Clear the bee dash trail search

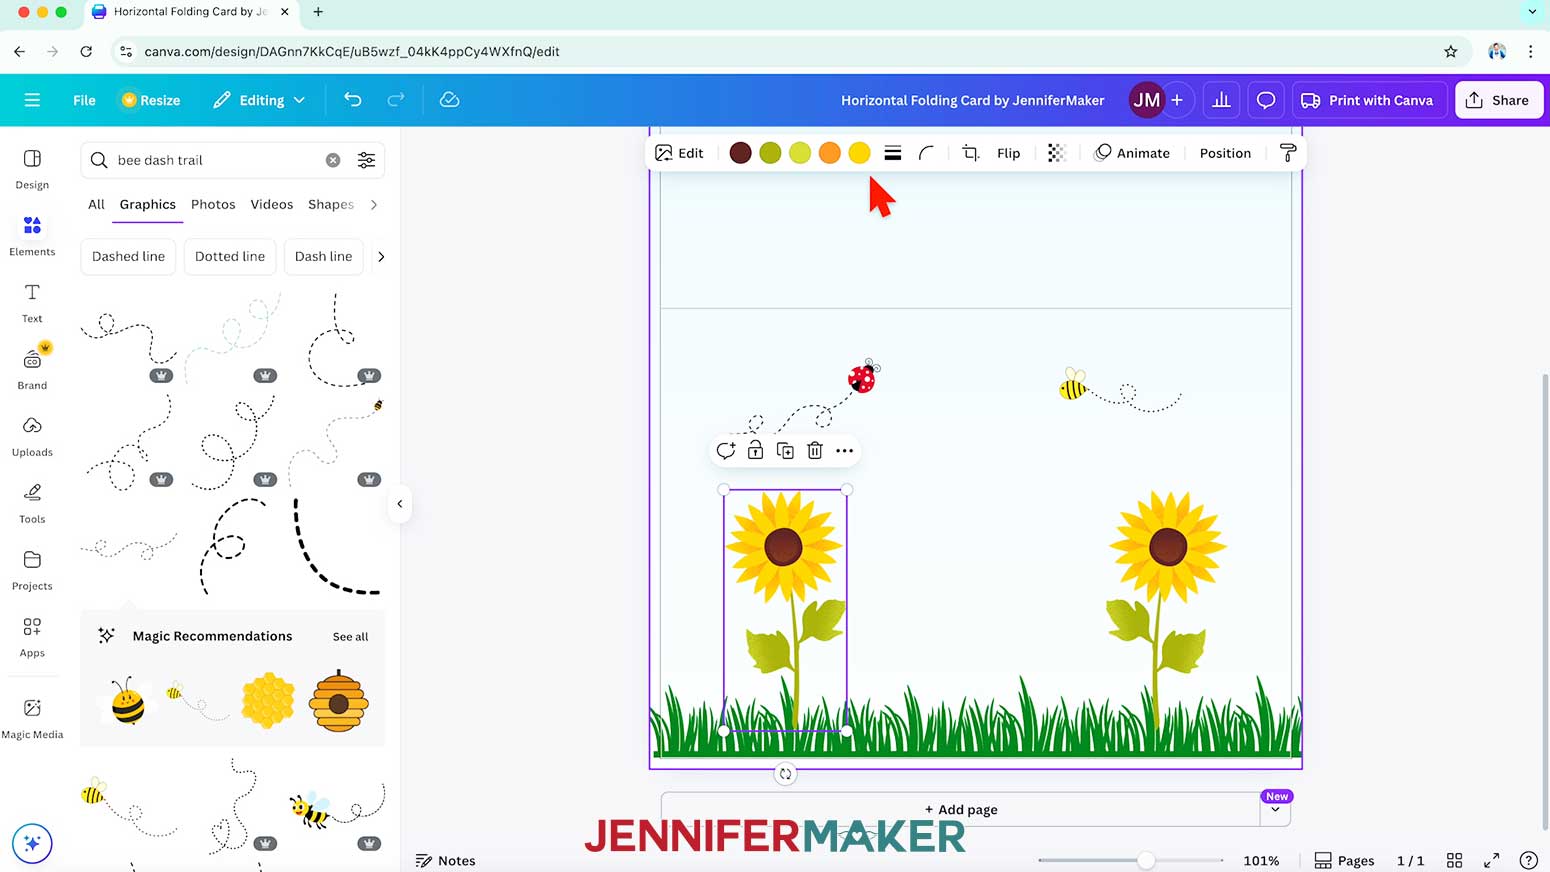(x=333, y=160)
